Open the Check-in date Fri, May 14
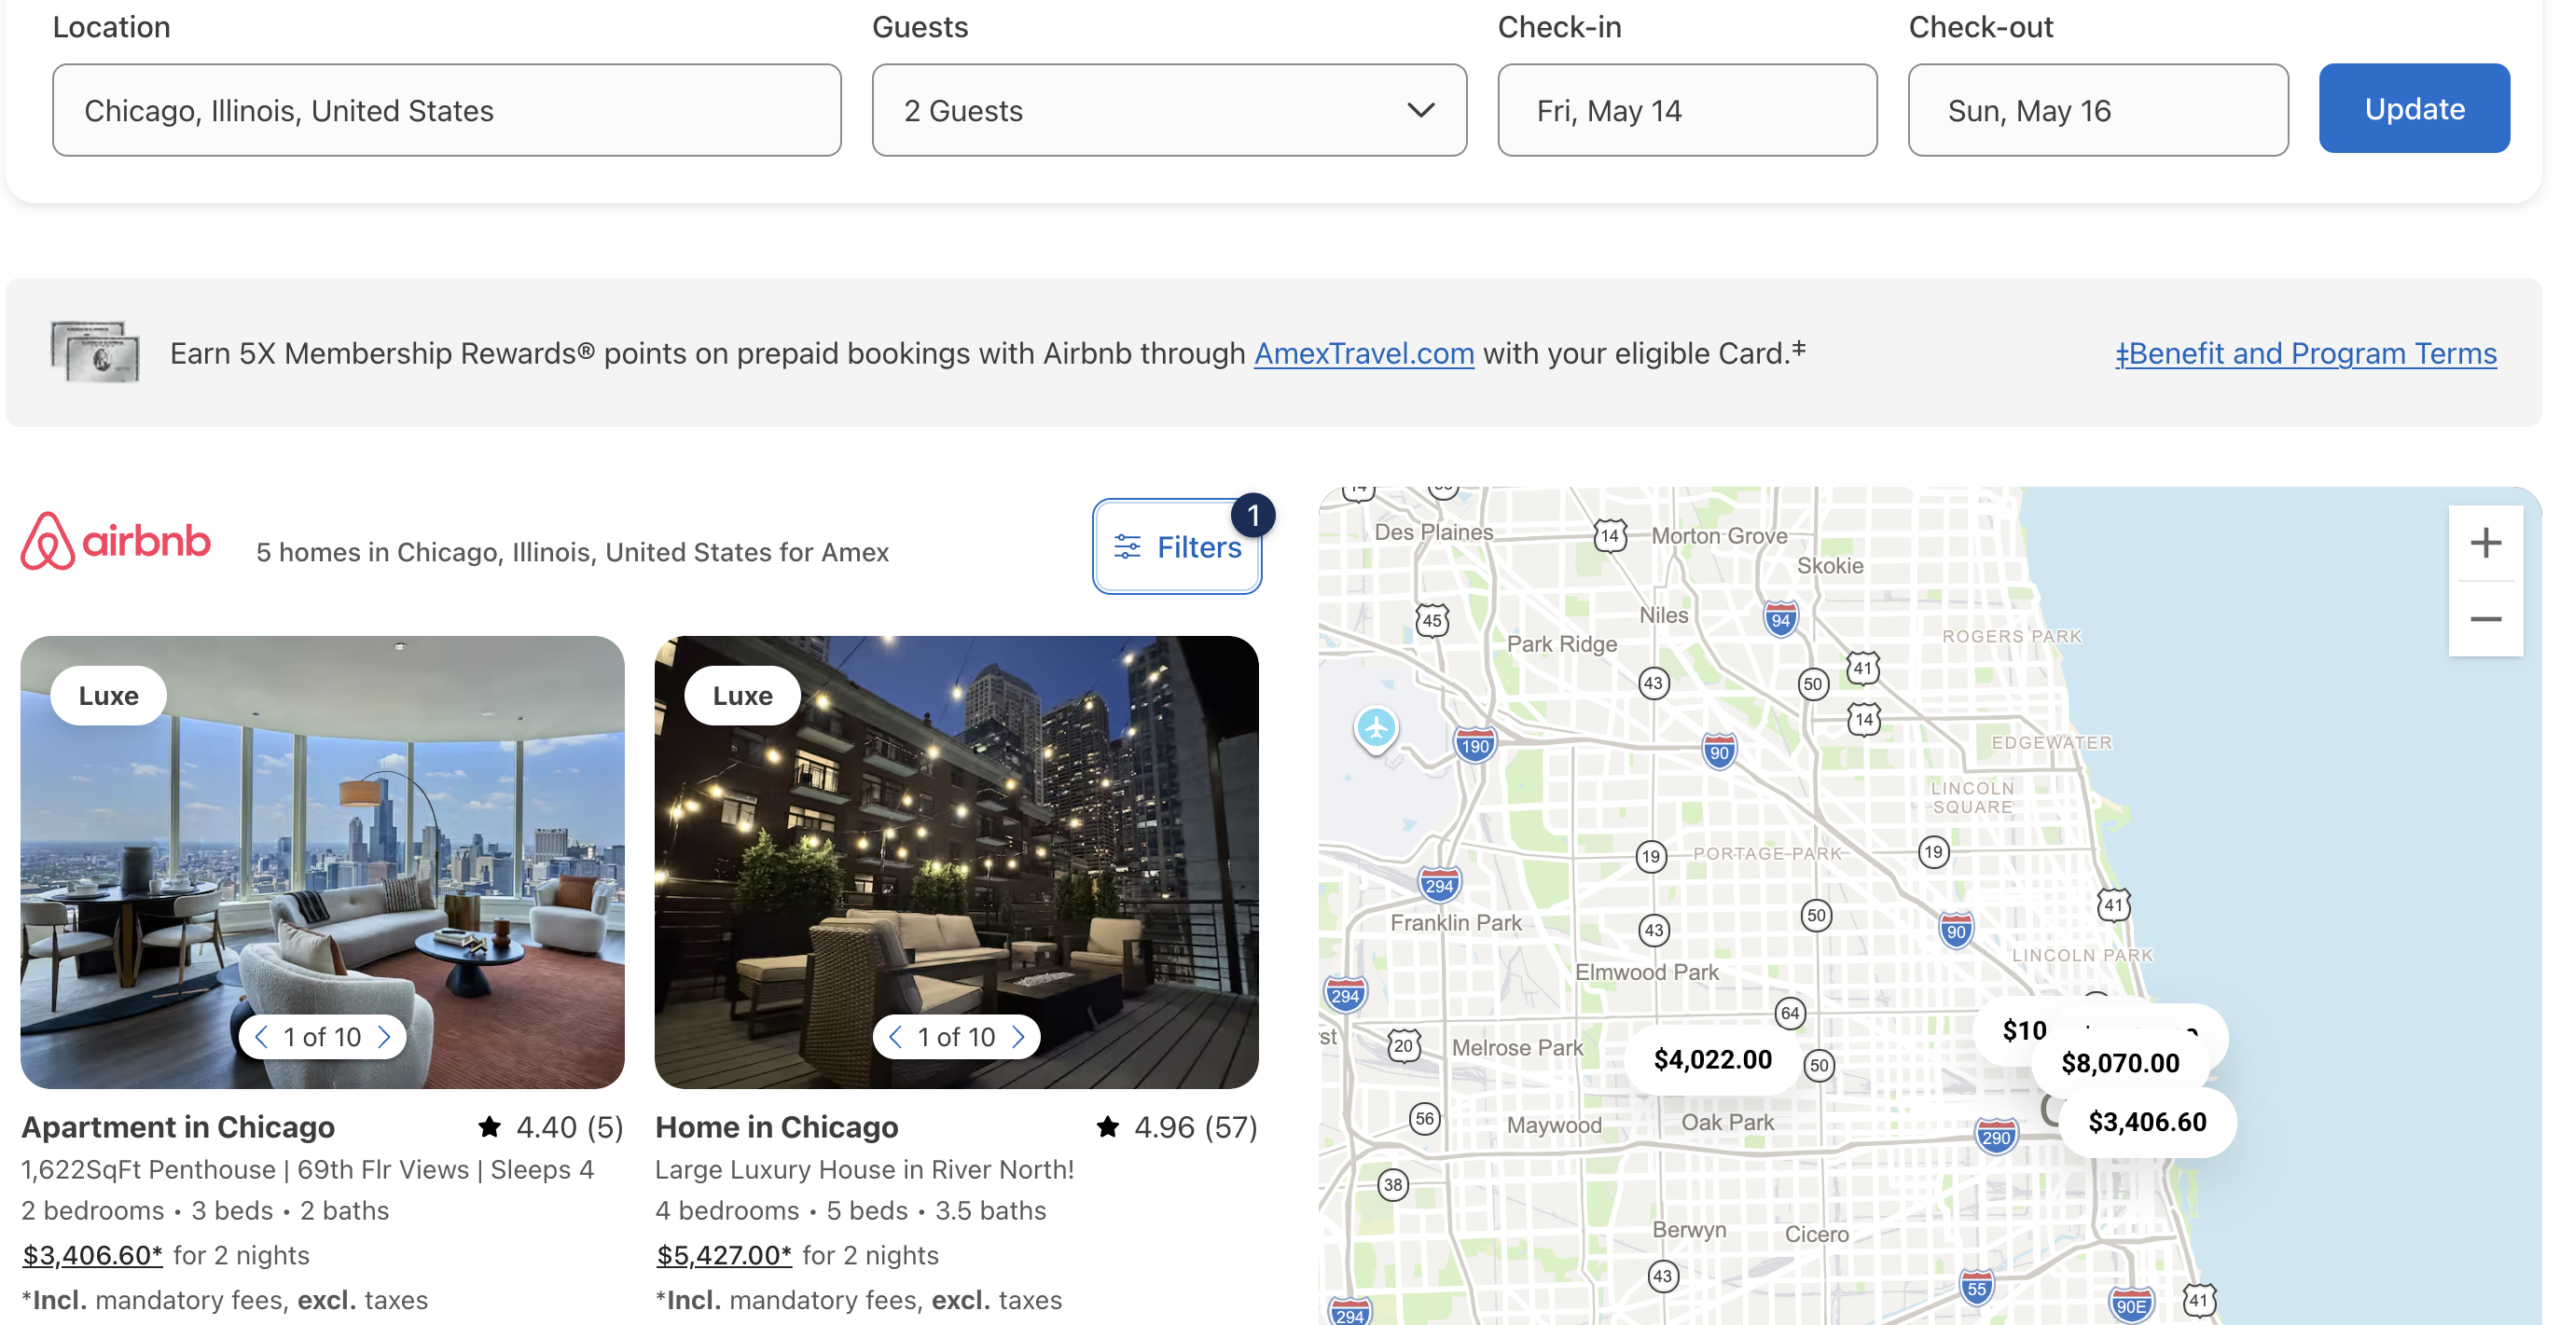This screenshot has width=2560, height=1325. click(1687, 110)
